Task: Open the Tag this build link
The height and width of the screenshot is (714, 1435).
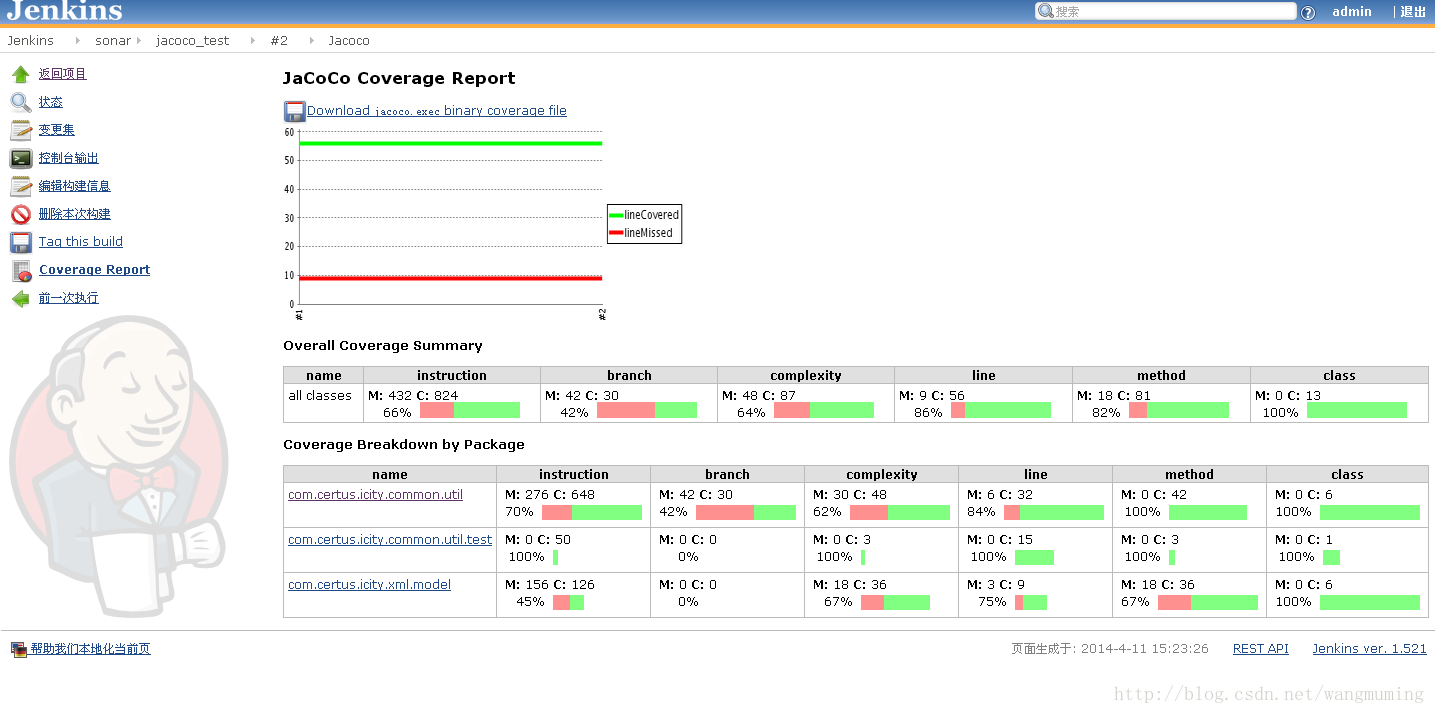Action: point(81,242)
